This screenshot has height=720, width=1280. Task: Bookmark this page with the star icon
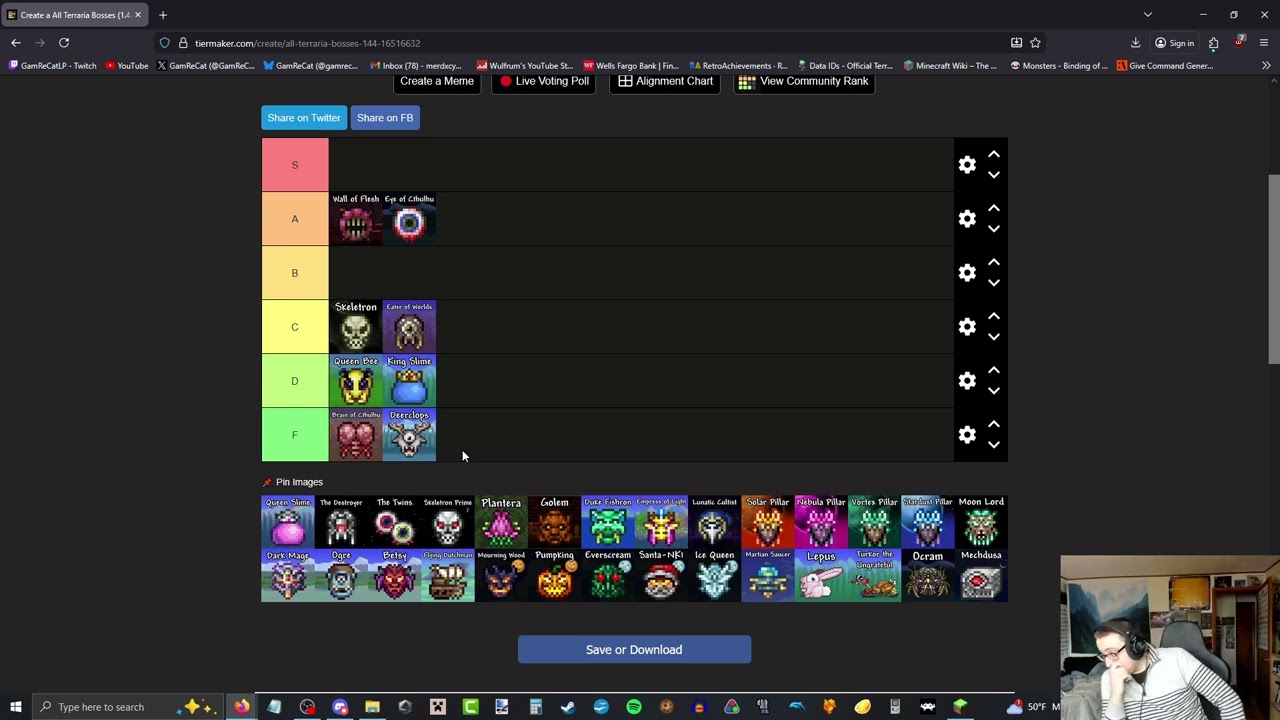tap(1035, 43)
